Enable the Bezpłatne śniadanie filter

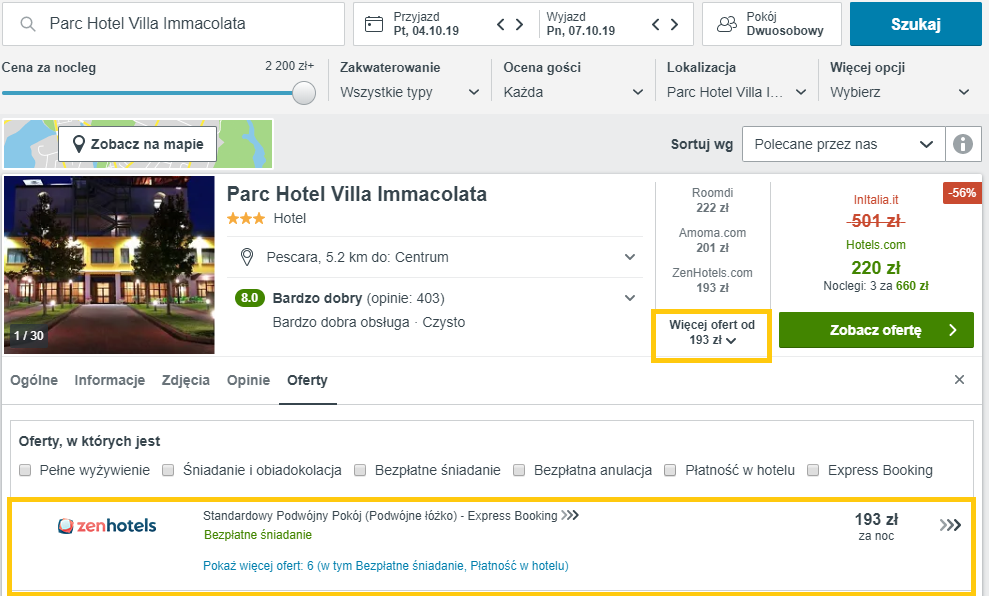[x=360, y=469]
